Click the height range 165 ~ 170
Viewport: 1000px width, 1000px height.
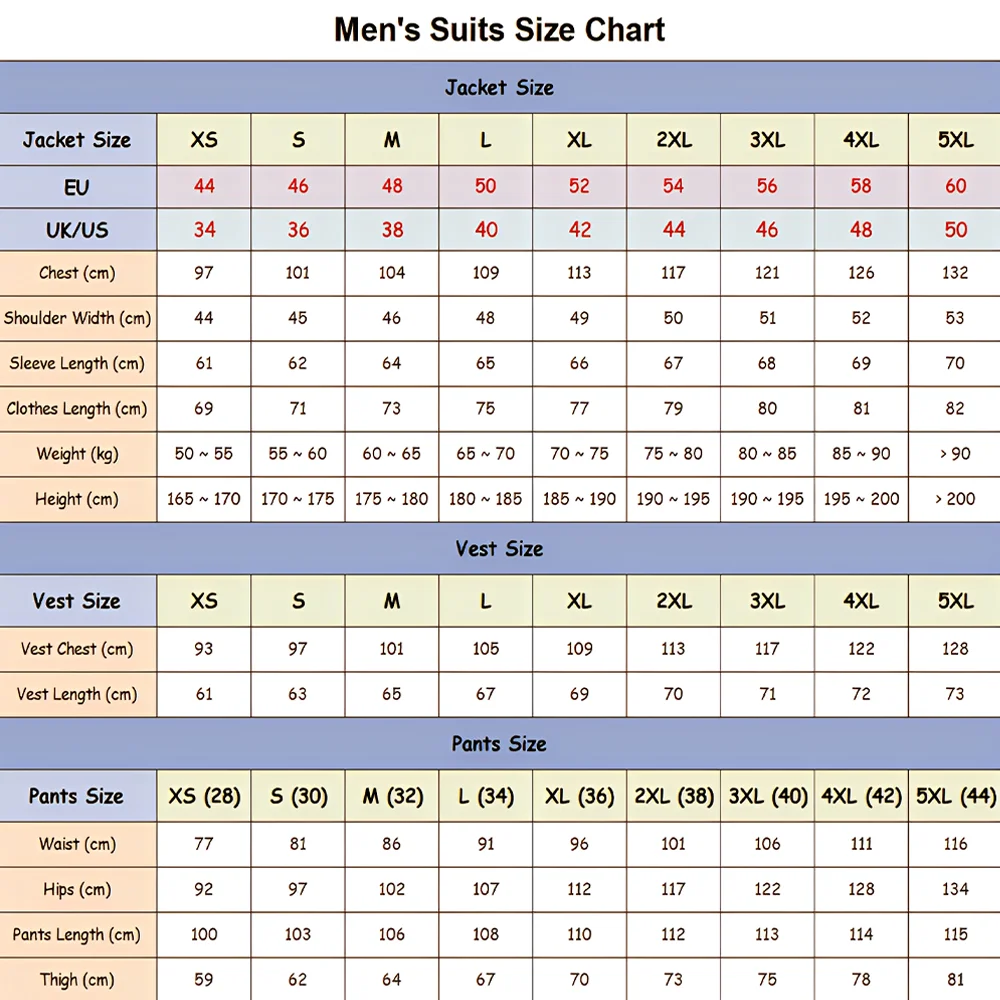pyautogui.click(x=204, y=499)
